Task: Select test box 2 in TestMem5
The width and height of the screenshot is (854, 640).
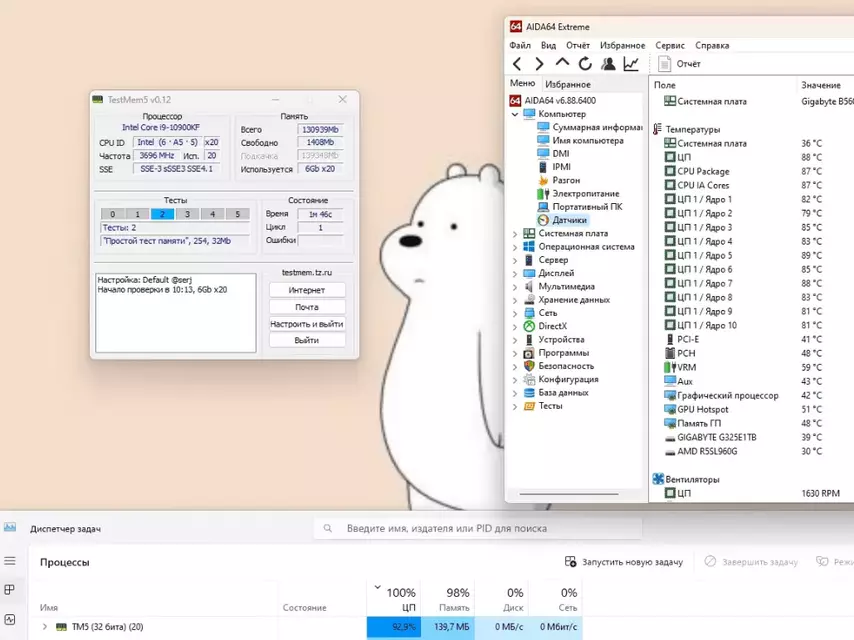Action: [x=162, y=214]
